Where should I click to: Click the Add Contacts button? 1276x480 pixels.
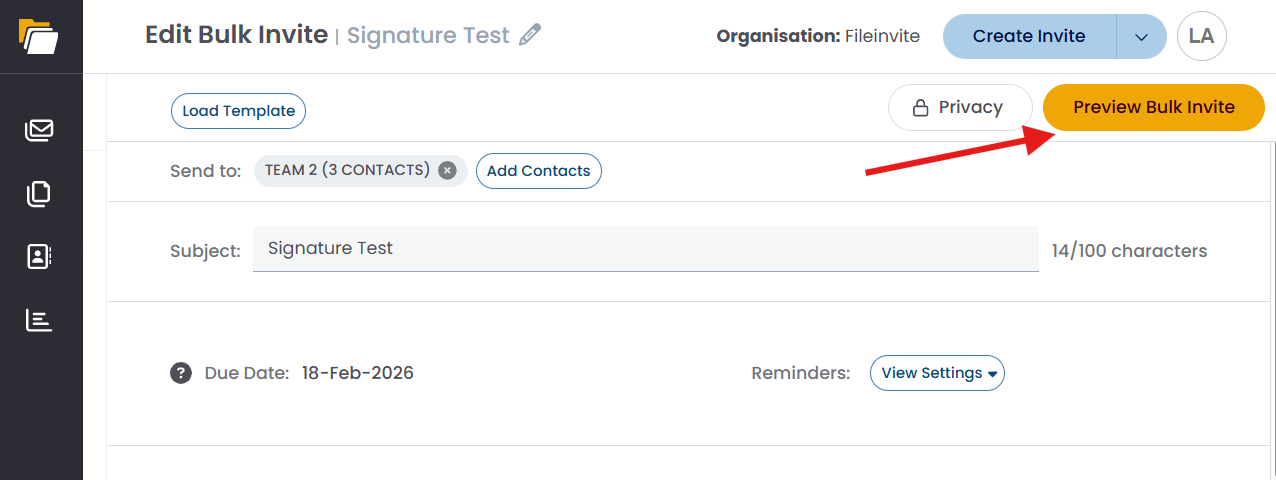click(x=538, y=171)
